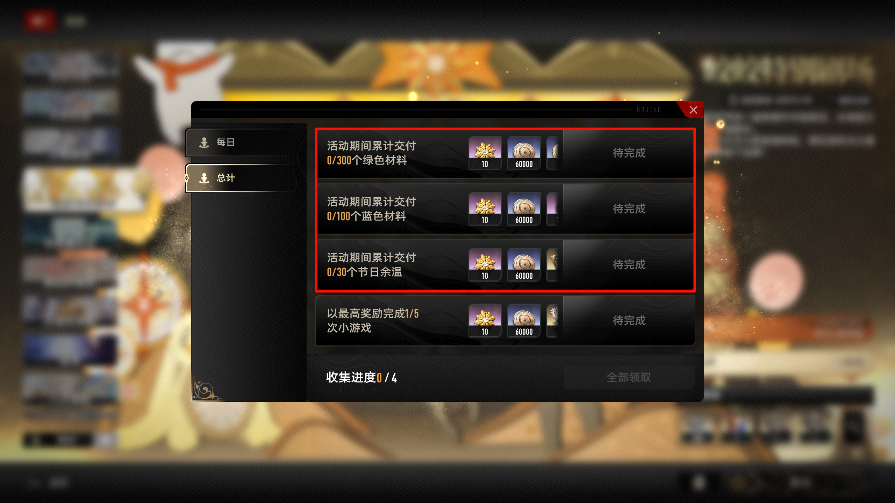Click 待完成 button for minigame task
Screen dimensions: 895x503
click(628, 320)
